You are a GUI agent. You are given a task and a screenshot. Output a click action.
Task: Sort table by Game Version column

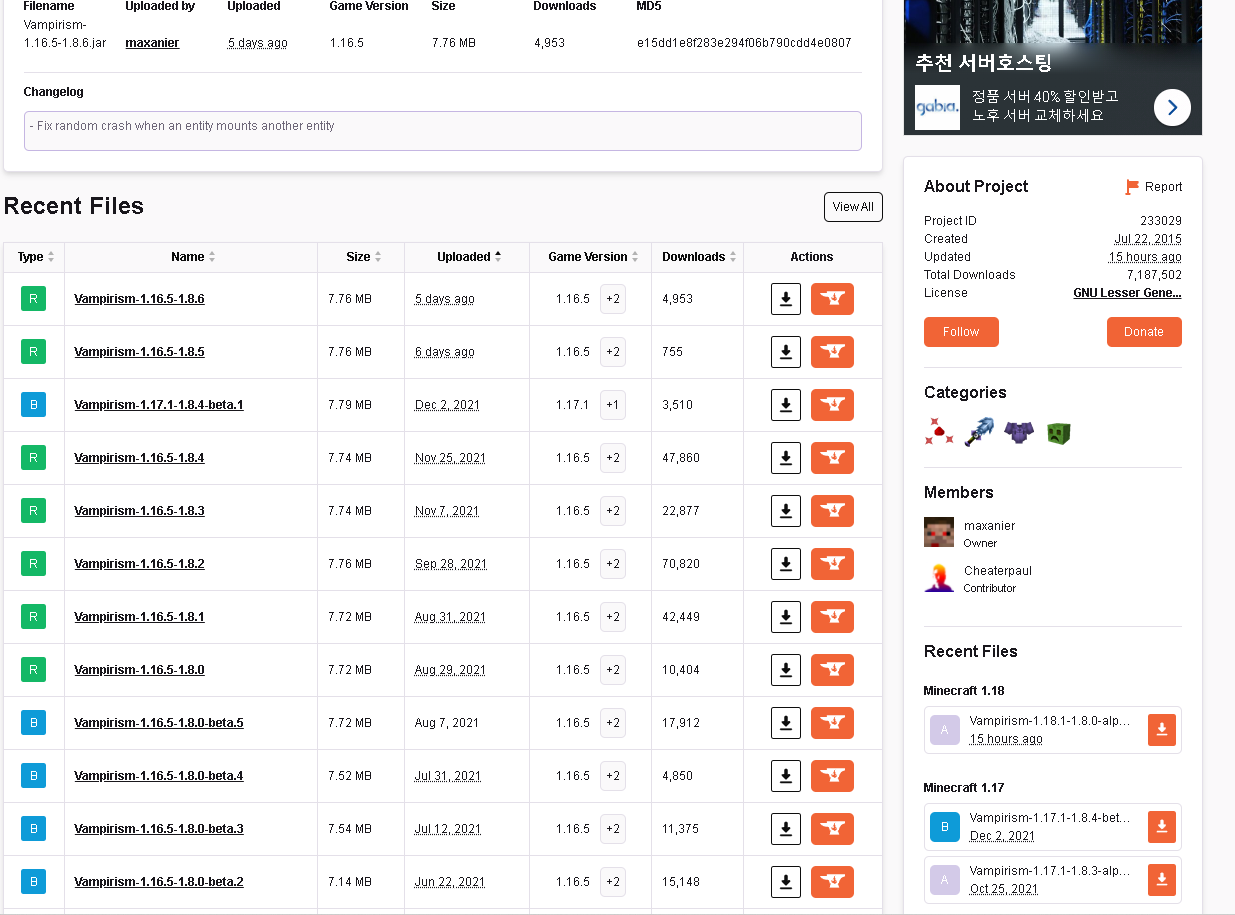point(591,257)
